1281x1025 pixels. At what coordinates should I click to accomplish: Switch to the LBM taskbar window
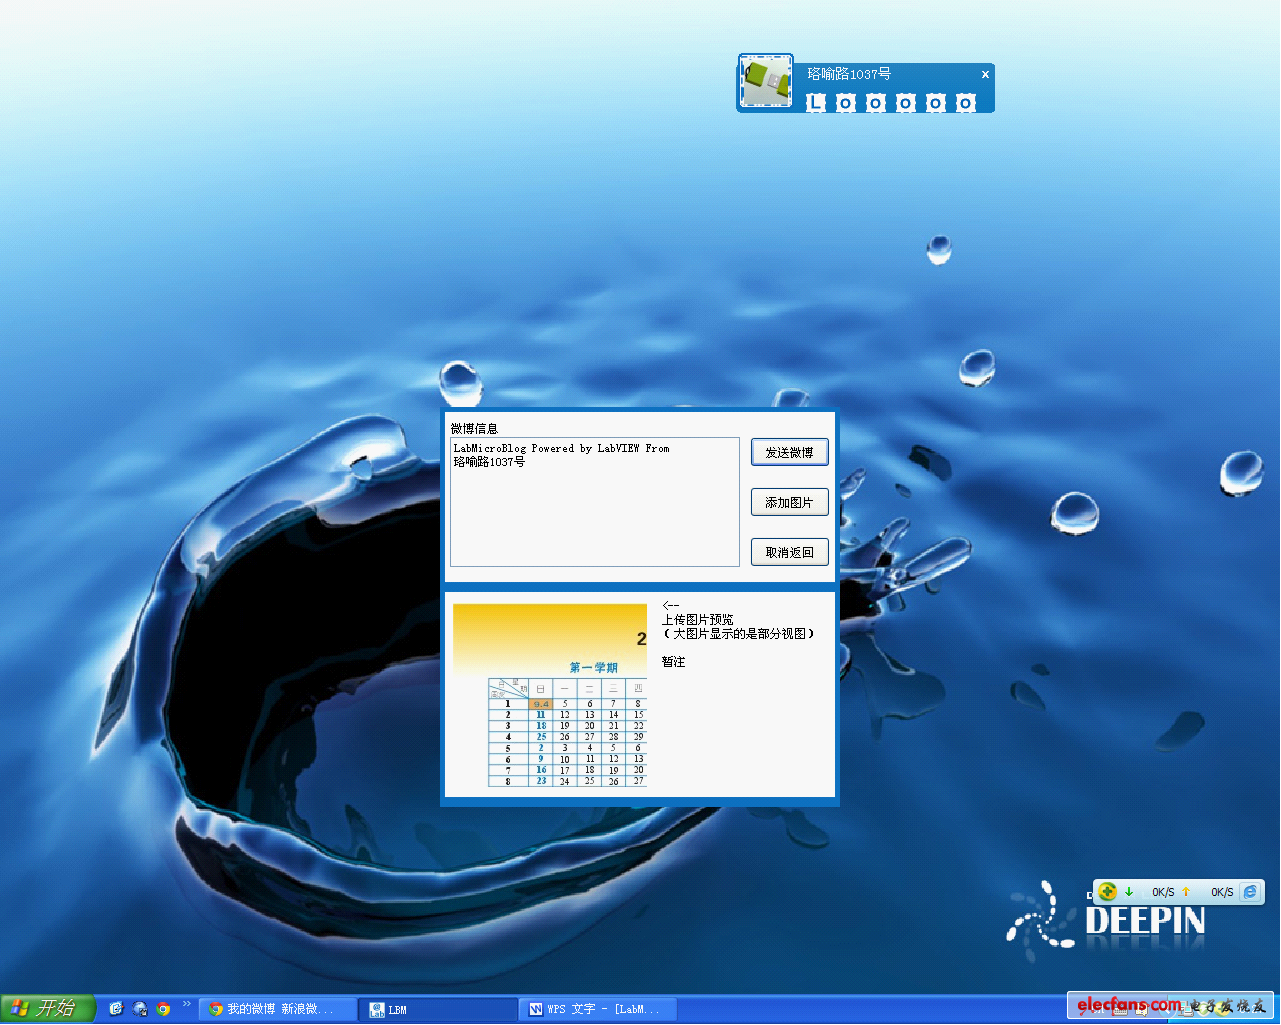438,1010
